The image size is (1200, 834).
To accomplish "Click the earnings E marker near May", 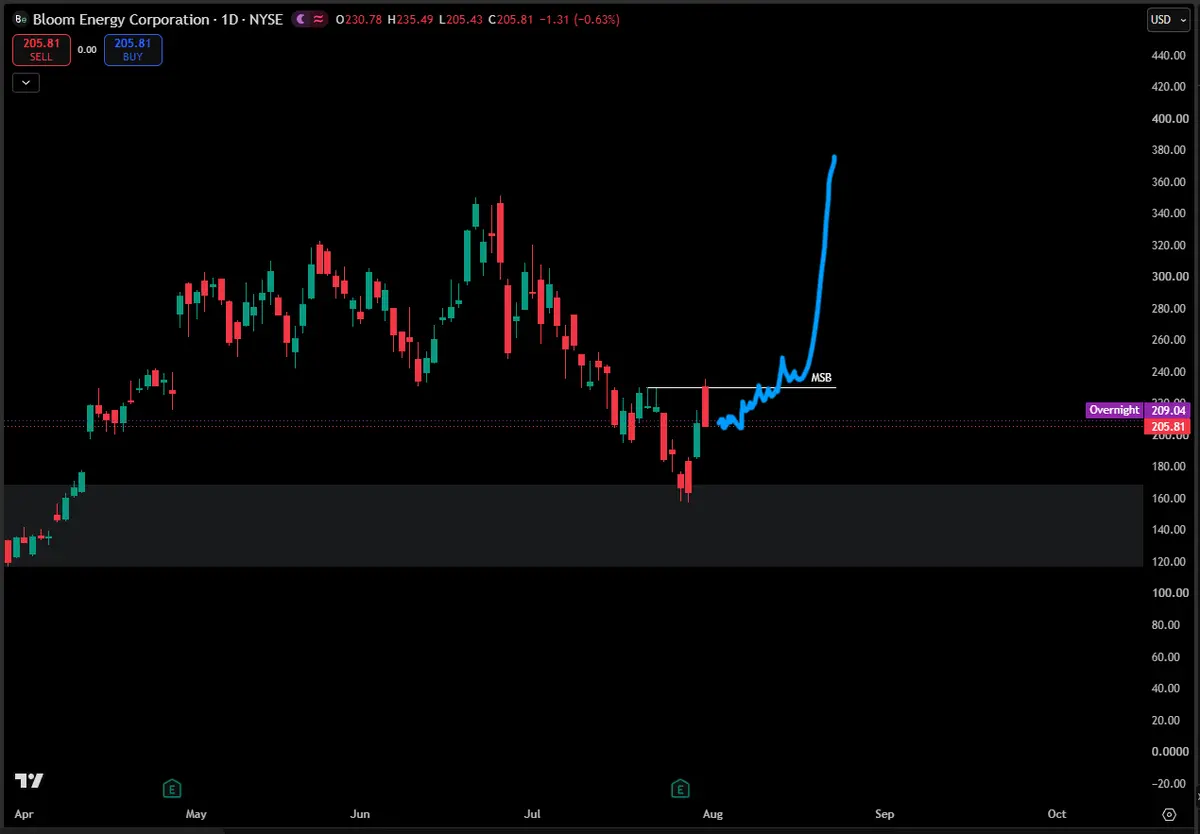I will click(172, 789).
